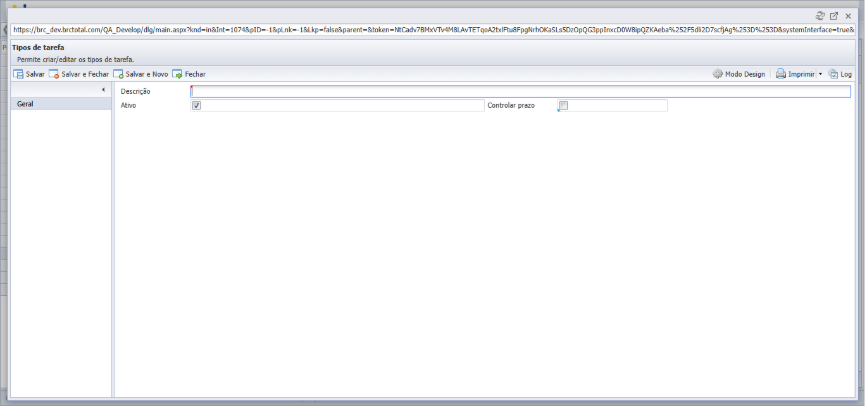This screenshot has height=406, width=865.
Task: Click the Imprimir printer icon
Action: coord(781,74)
